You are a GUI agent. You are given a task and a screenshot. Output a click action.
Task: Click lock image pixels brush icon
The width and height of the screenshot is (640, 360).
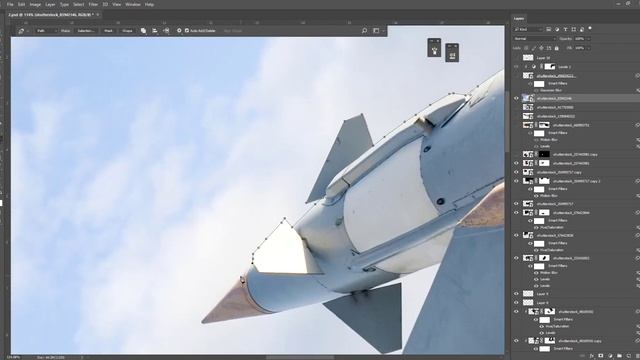(534, 48)
